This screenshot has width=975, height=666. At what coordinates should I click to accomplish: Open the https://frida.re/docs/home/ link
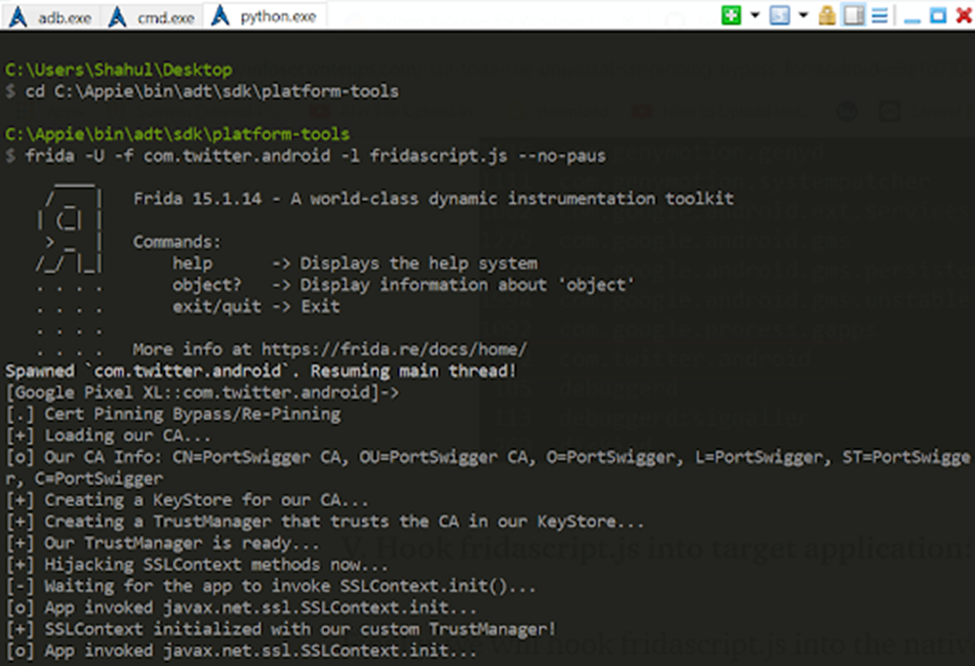click(393, 349)
